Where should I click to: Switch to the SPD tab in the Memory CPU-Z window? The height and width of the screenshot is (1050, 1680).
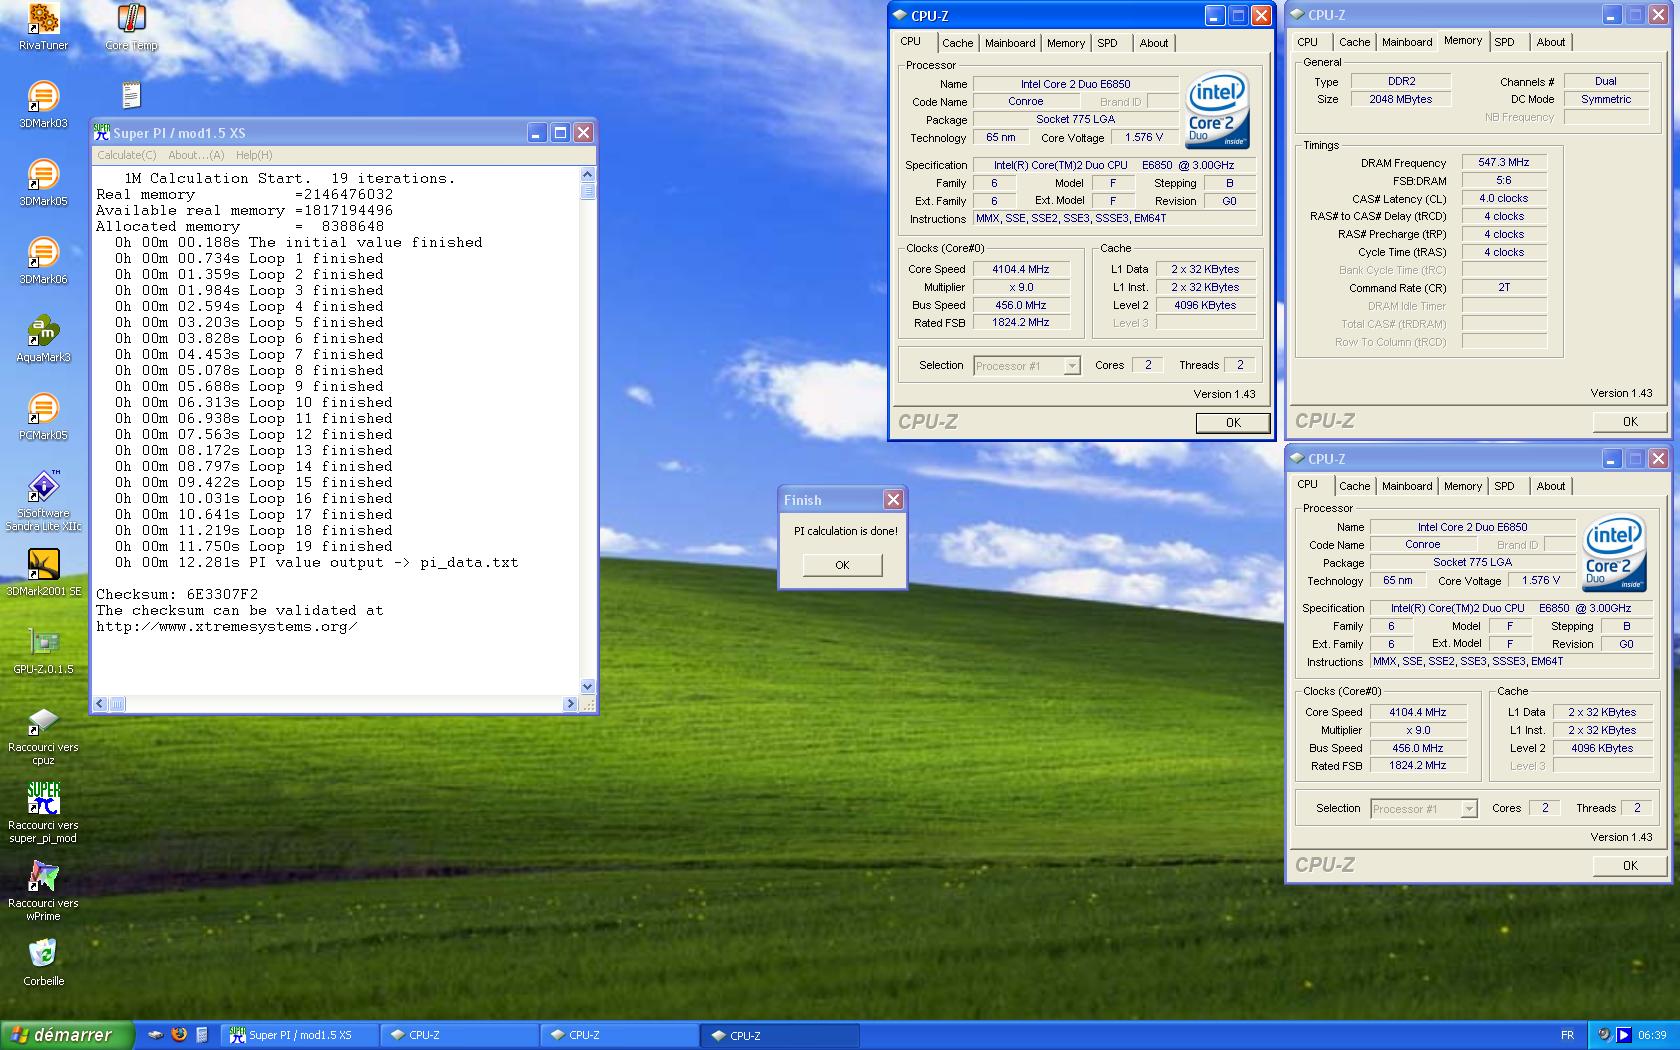[1504, 42]
